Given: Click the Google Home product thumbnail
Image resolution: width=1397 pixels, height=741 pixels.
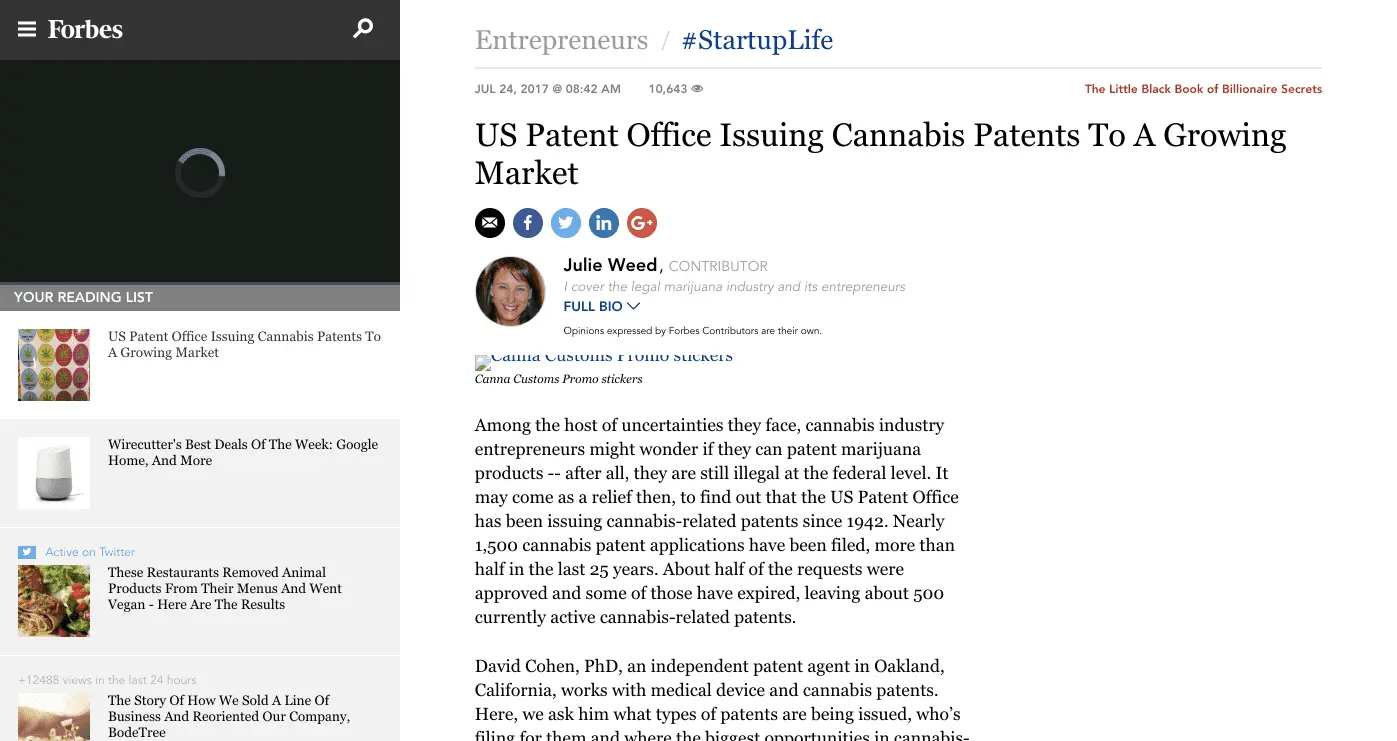Looking at the screenshot, I should [x=54, y=473].
